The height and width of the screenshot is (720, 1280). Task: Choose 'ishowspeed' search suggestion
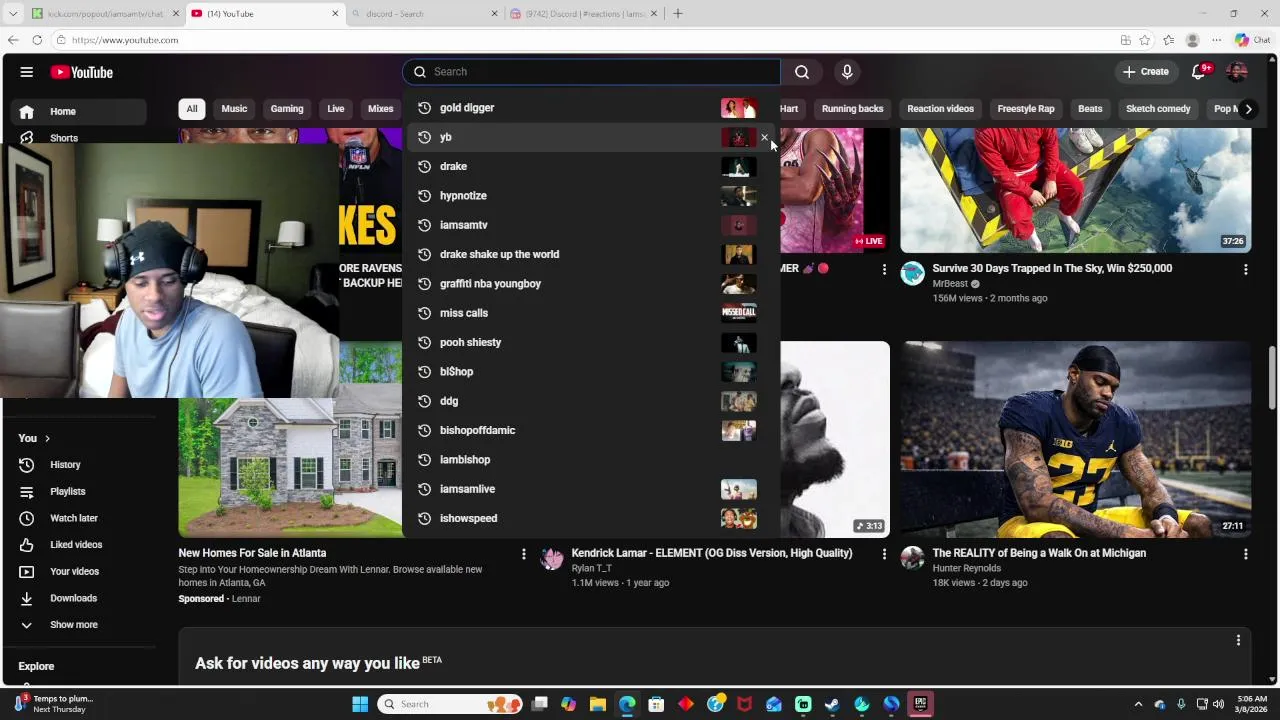pos(591,519)
